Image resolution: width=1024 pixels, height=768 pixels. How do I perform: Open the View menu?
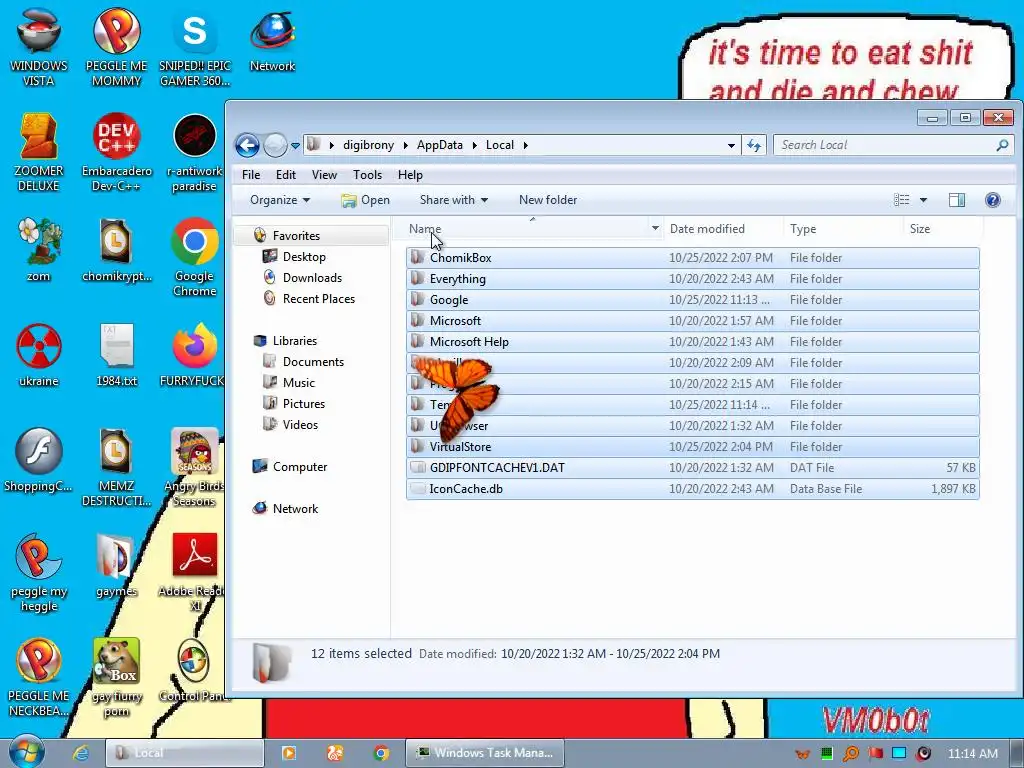[324, 174]
